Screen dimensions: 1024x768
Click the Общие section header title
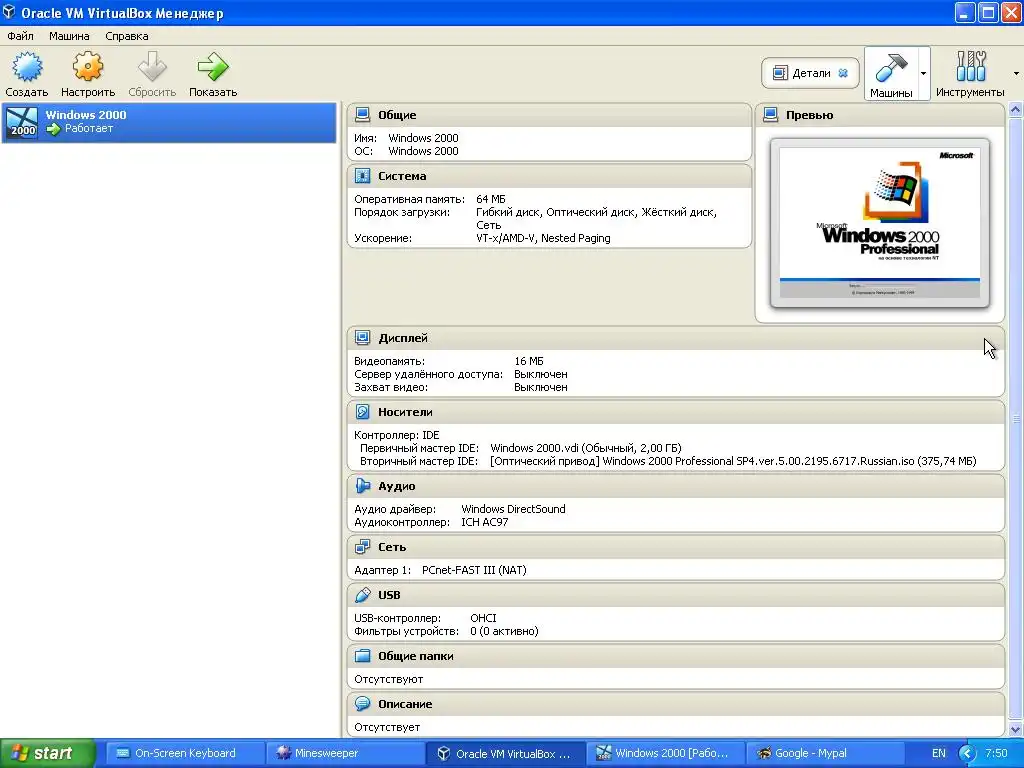tap(397, 115)
